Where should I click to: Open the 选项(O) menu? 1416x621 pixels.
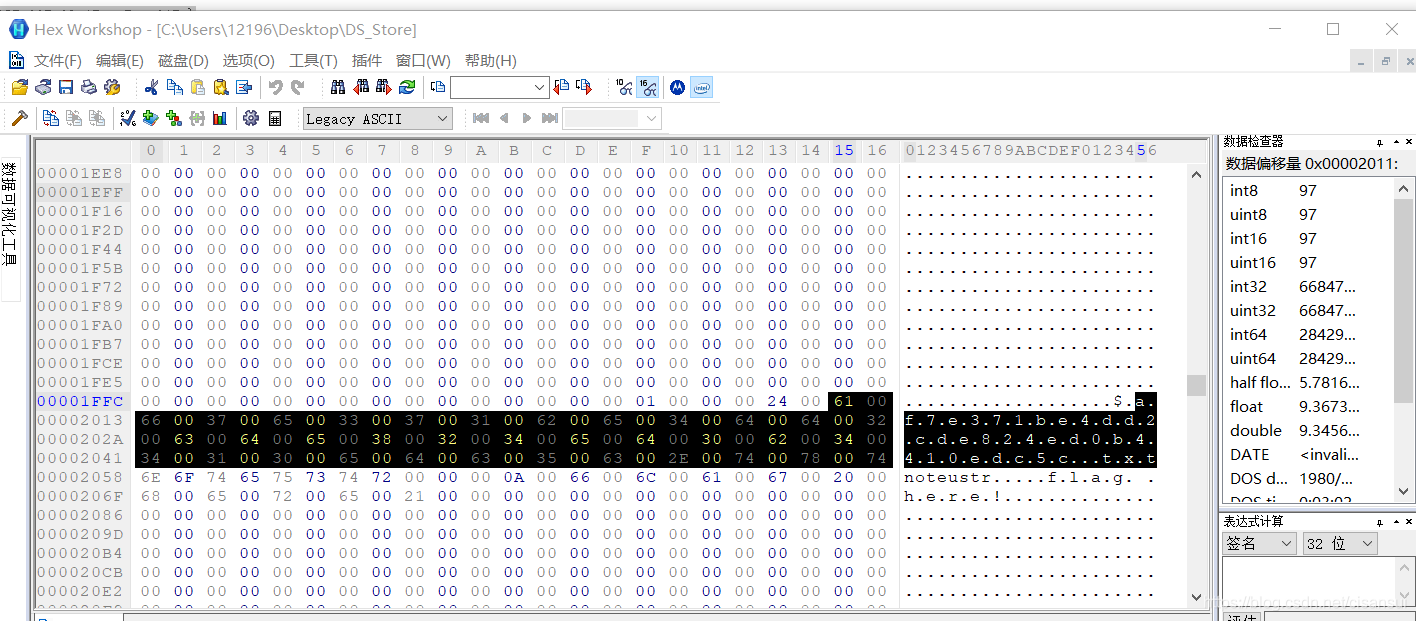point(248,61)
